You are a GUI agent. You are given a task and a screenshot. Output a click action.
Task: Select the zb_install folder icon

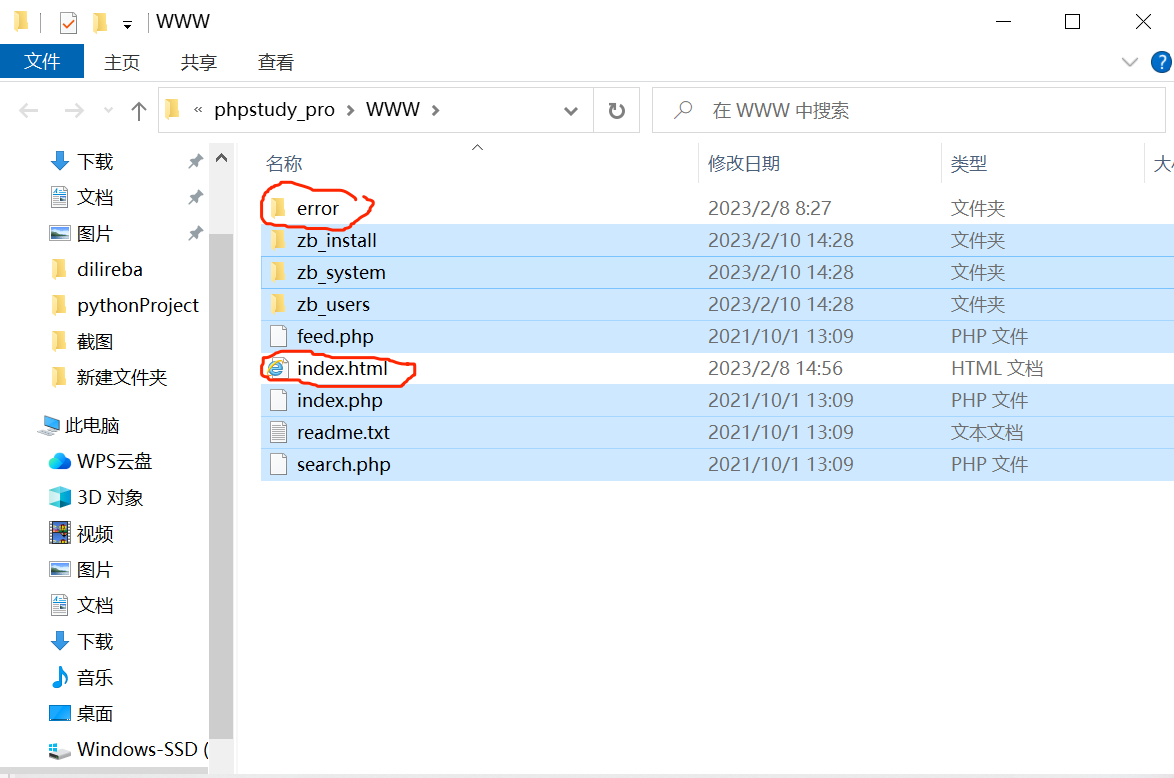point(278,240)
